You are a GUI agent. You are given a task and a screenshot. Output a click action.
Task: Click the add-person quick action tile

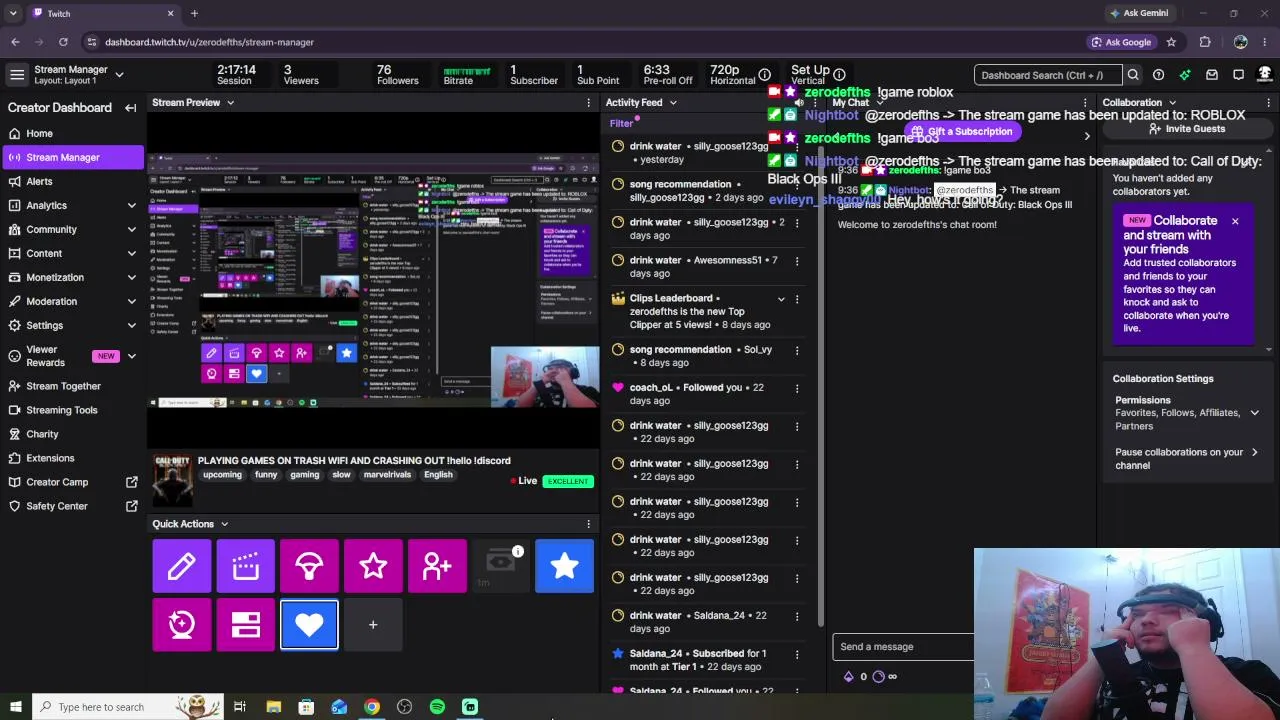pyautogui.click(x=437, y=566)
